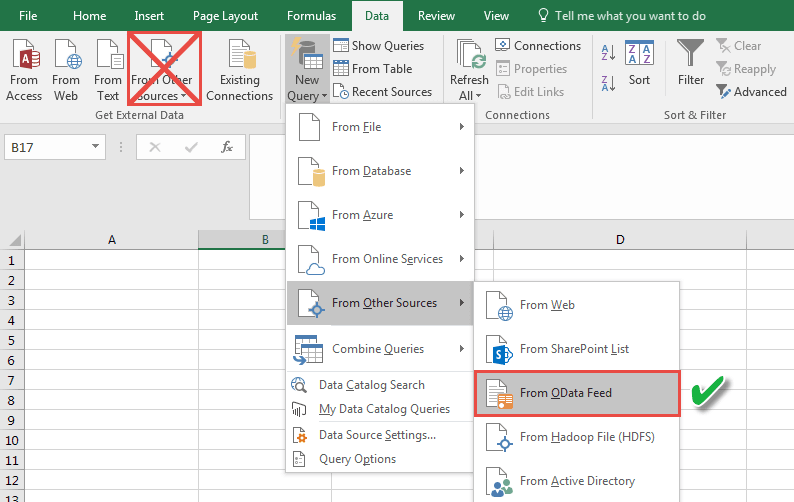The height and width of the screenshot is (502, 794).
Task: Expand From Online Services submenu
Action: click(x=380, y=259)
